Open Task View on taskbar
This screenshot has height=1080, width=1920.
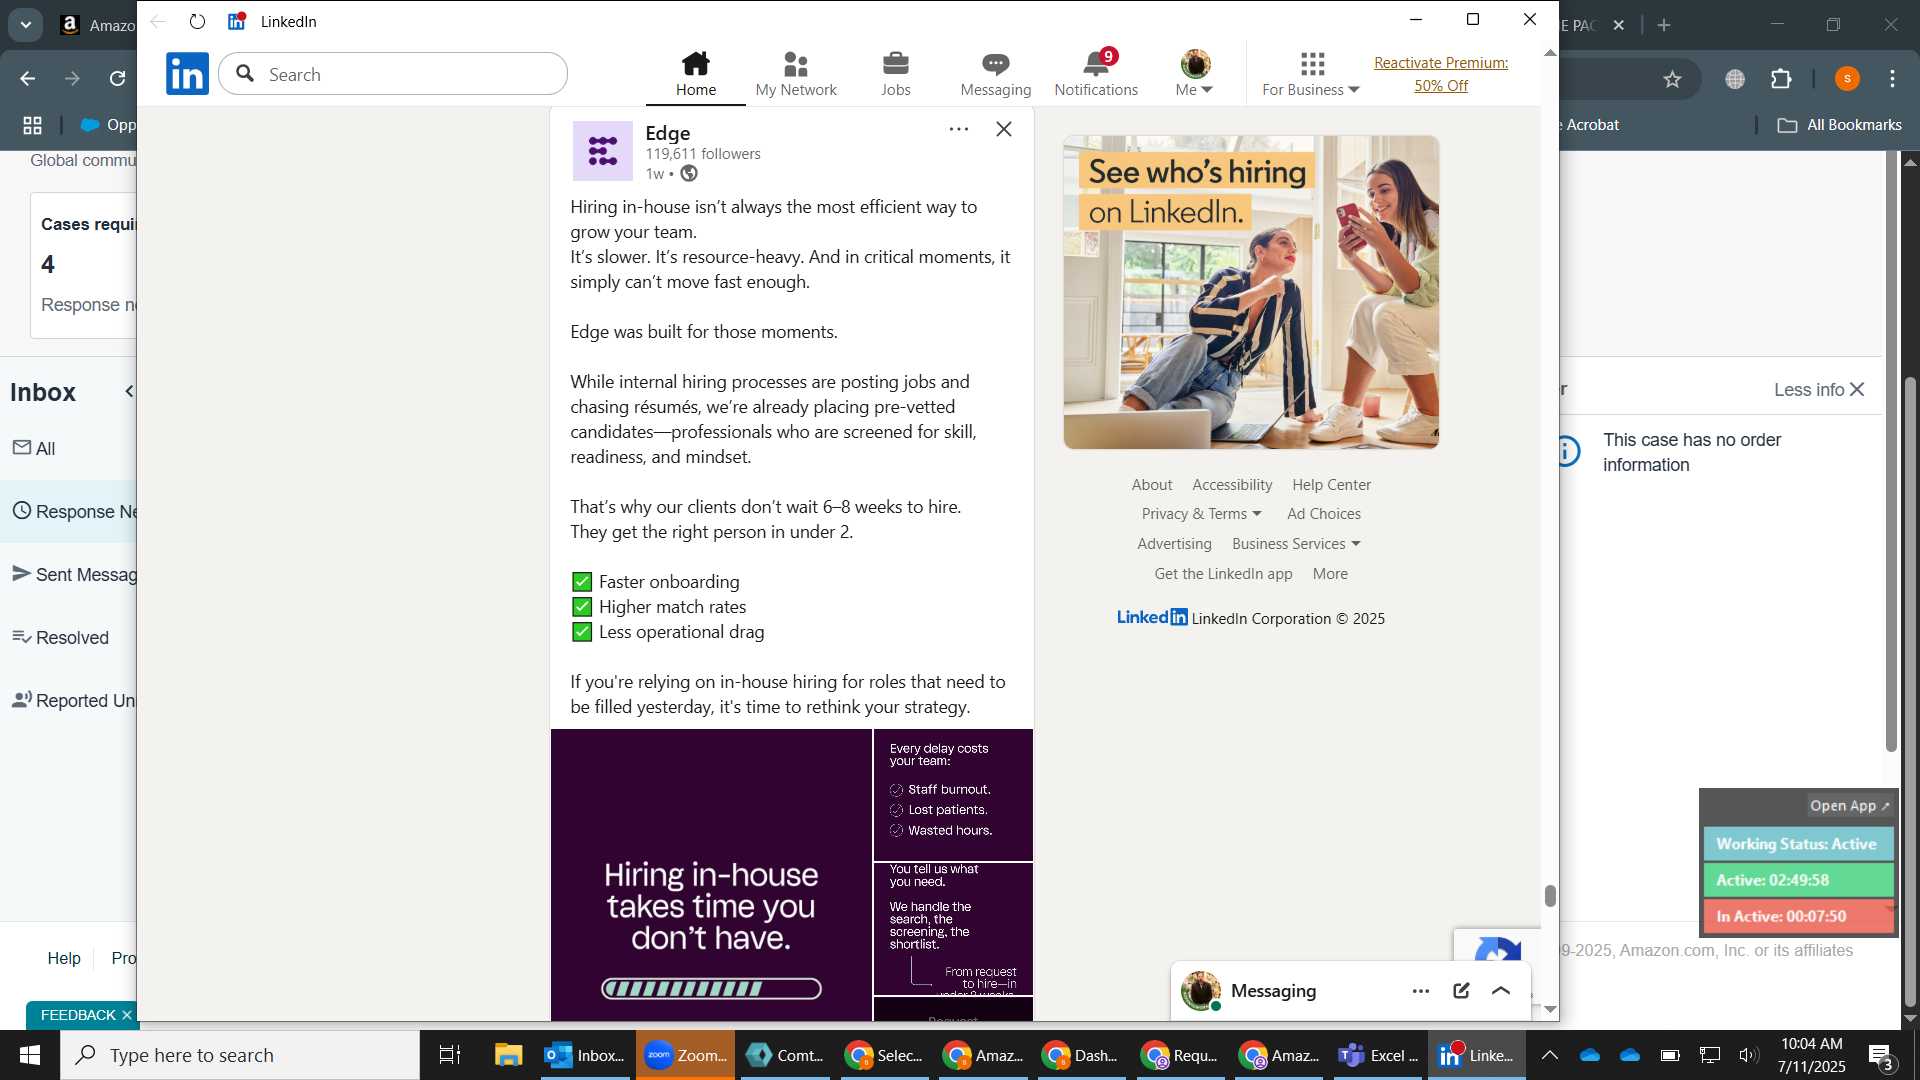[450, 1055]
